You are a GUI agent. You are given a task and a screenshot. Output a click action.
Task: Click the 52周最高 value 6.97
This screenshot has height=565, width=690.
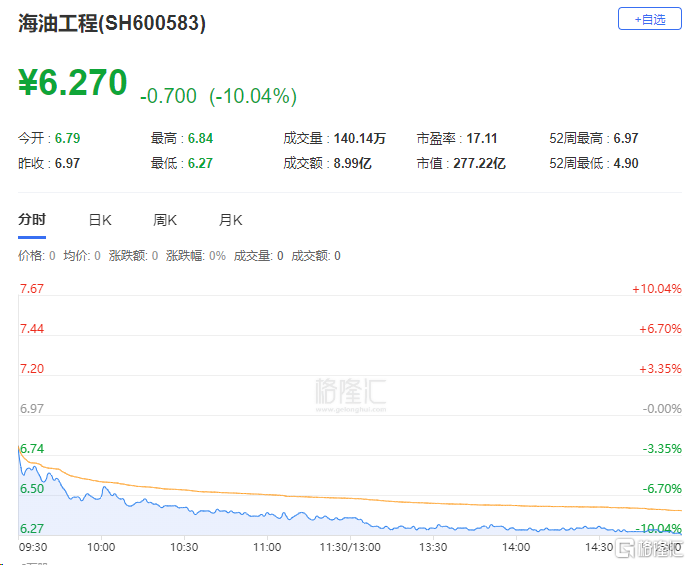pyautogui.click(x=626, y=138)
